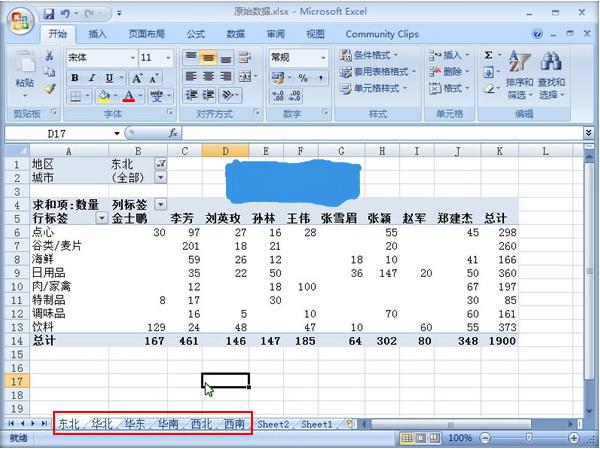This screenshot has width=600, height=449.
Task: Open the number format dropdown
Action: pyautogui.click(x=323, y=57)
